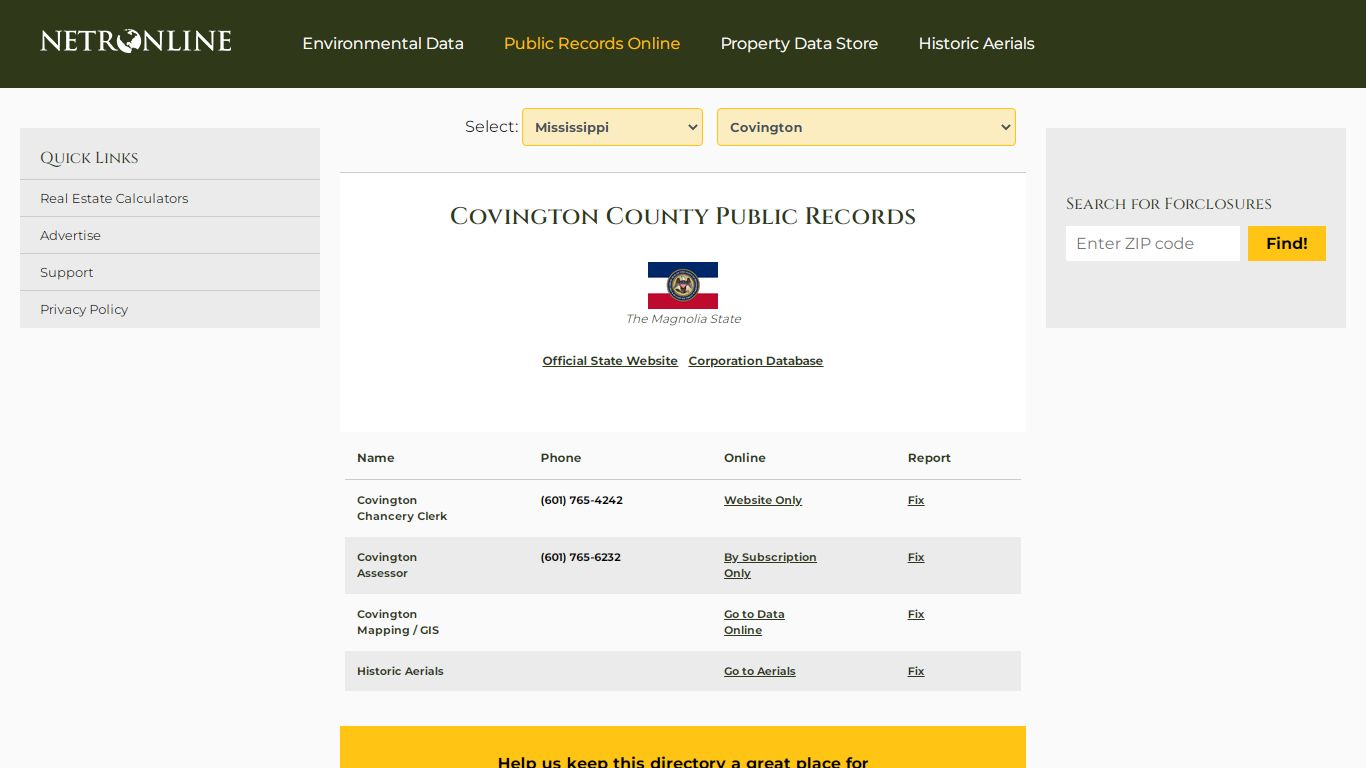Screen dimensions: 1366x768
Task: Click Fix for Covington Mapping / GIS
Action: pos(916,614)
